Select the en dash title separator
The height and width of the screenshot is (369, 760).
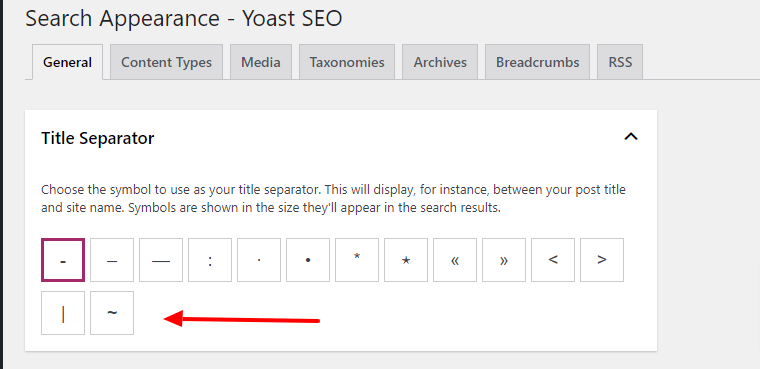112,260
